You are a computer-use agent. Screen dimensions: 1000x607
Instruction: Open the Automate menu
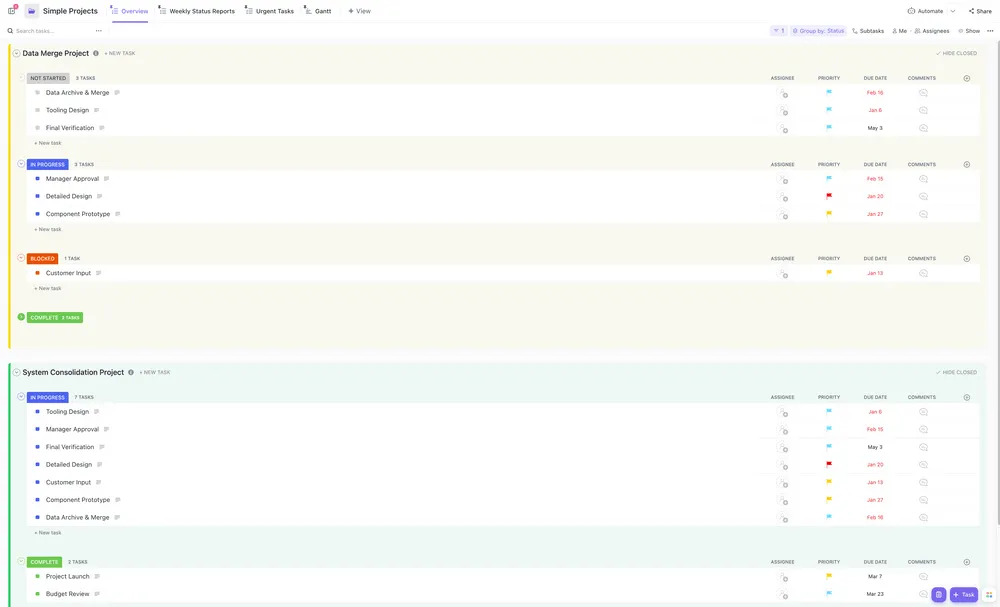pyautogui.click(x=925, y=11)
